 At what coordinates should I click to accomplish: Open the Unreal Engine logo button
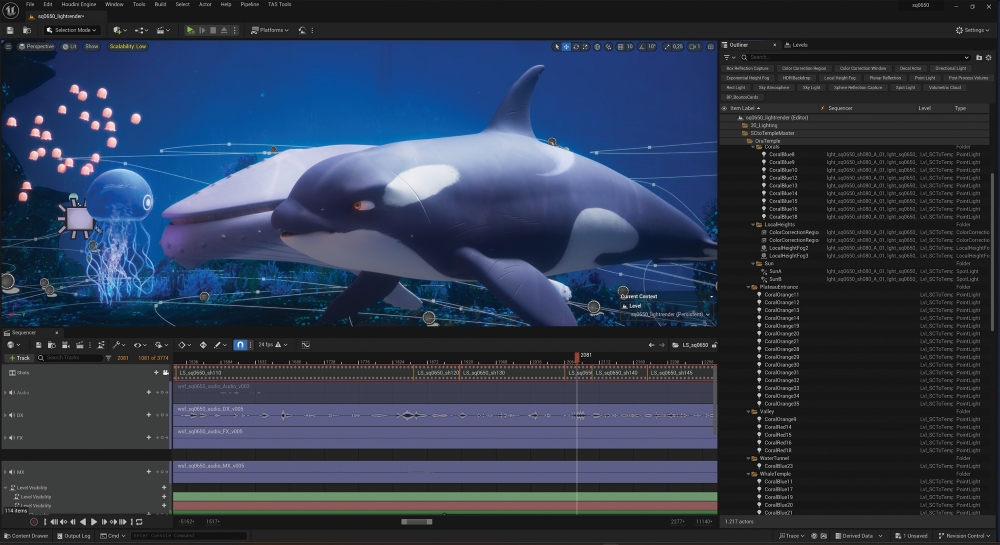pos(11,10)
